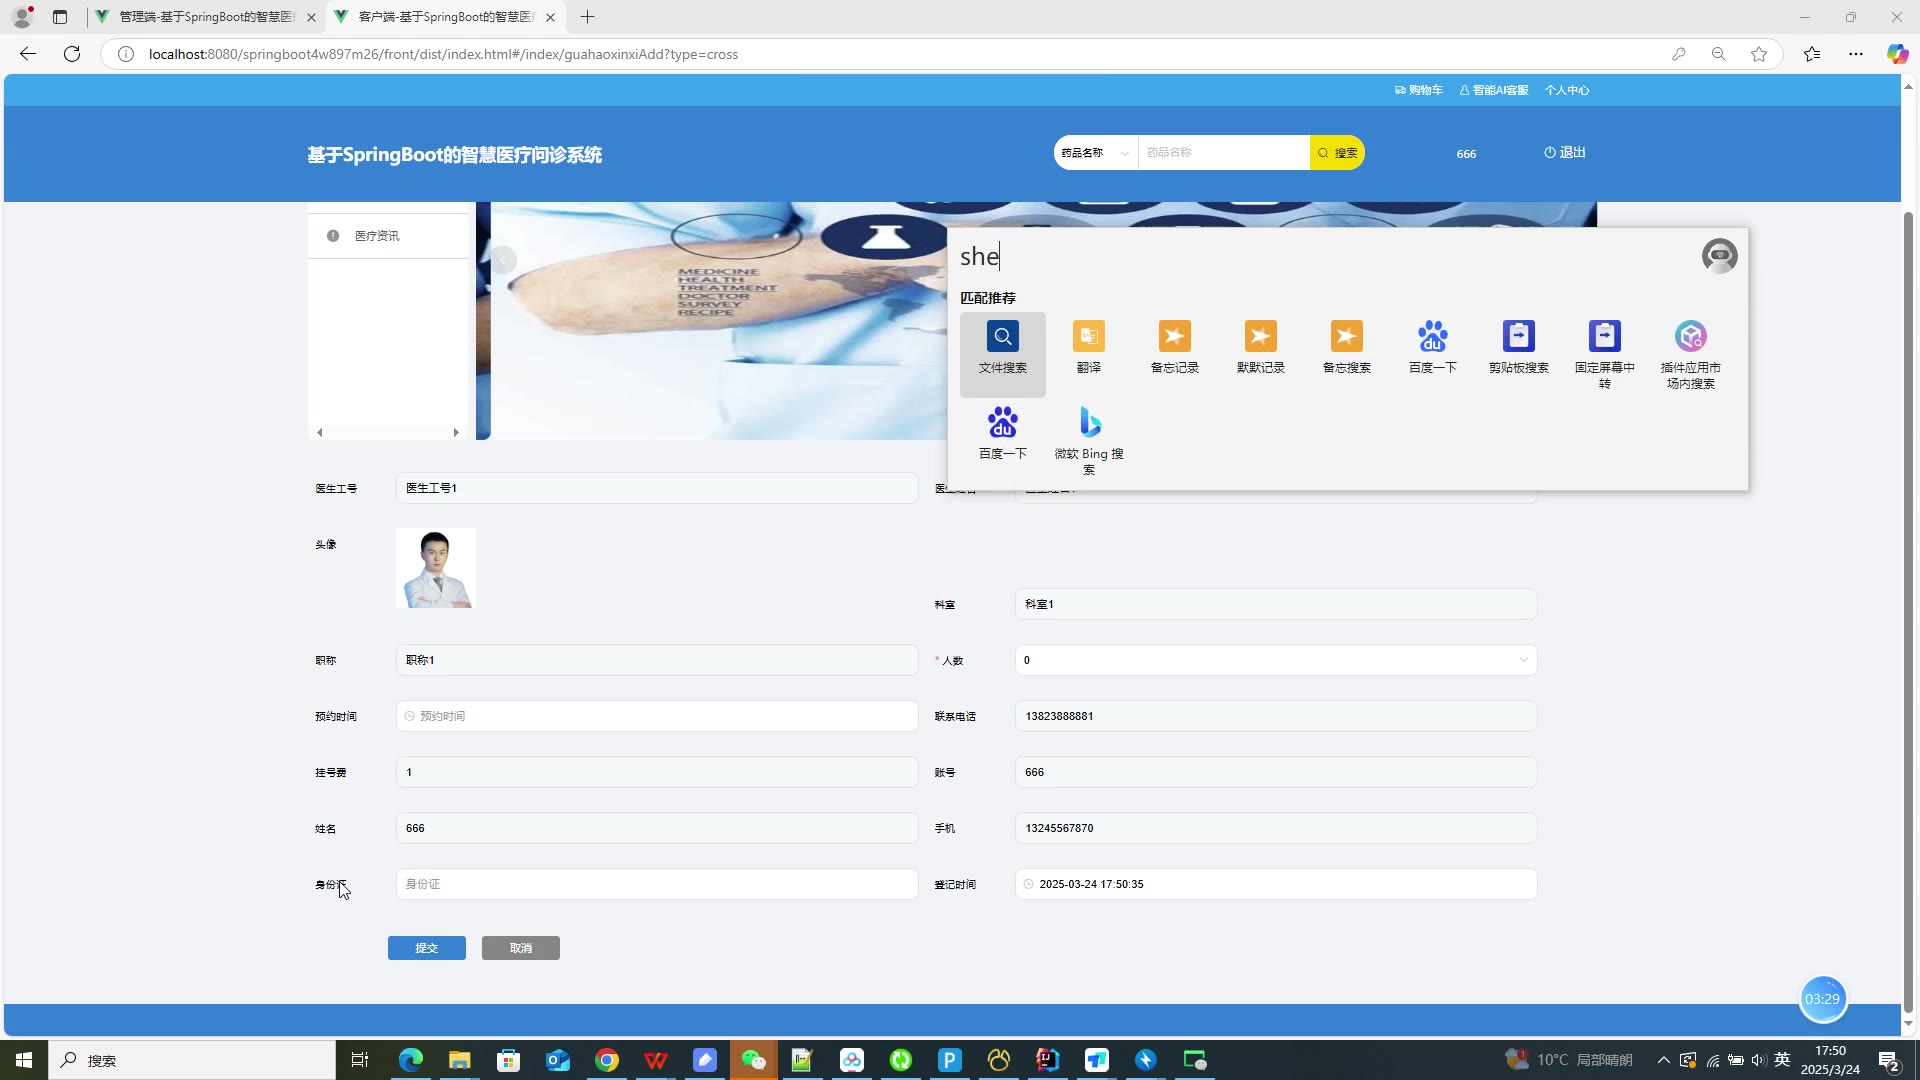Switch to the 管理端 browser tab
Viewport: 1920px width, 1080px height.
[x=206, y=17]
